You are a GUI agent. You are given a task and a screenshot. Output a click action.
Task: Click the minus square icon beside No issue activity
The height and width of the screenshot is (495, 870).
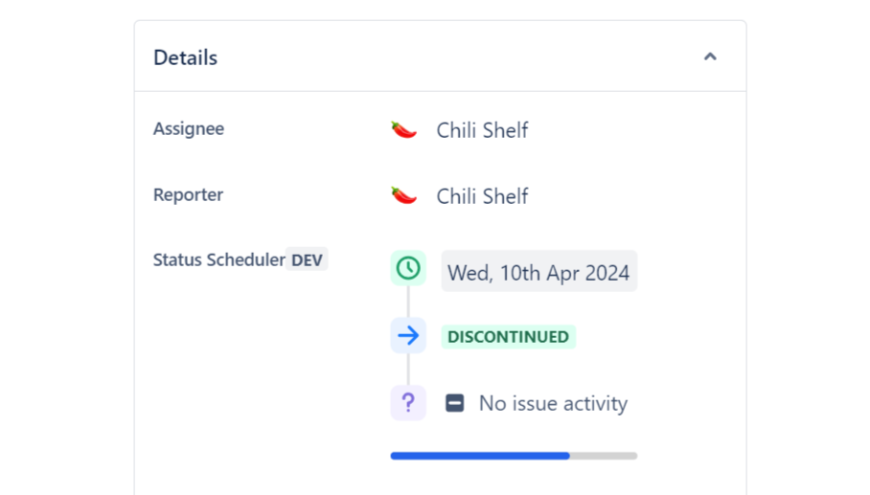click(x=455, y=404)
